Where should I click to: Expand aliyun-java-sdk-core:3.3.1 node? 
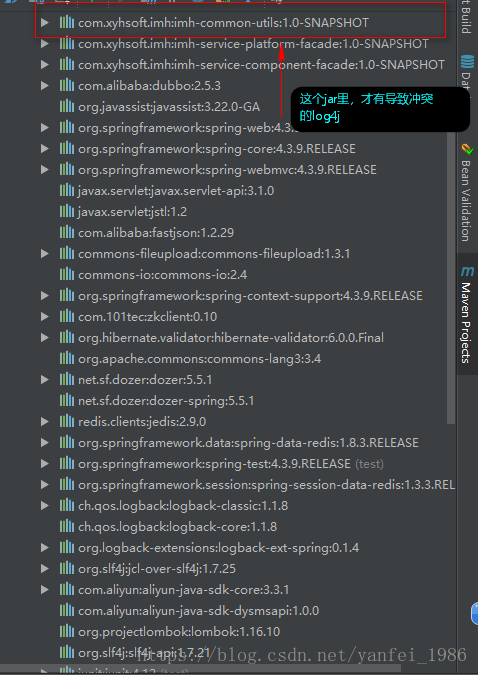pos(45,589)
